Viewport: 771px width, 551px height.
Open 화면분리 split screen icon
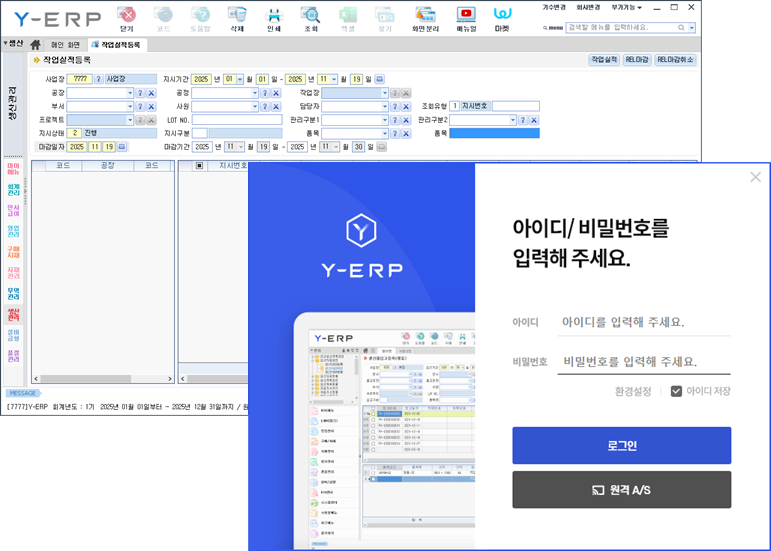[424, 18]
